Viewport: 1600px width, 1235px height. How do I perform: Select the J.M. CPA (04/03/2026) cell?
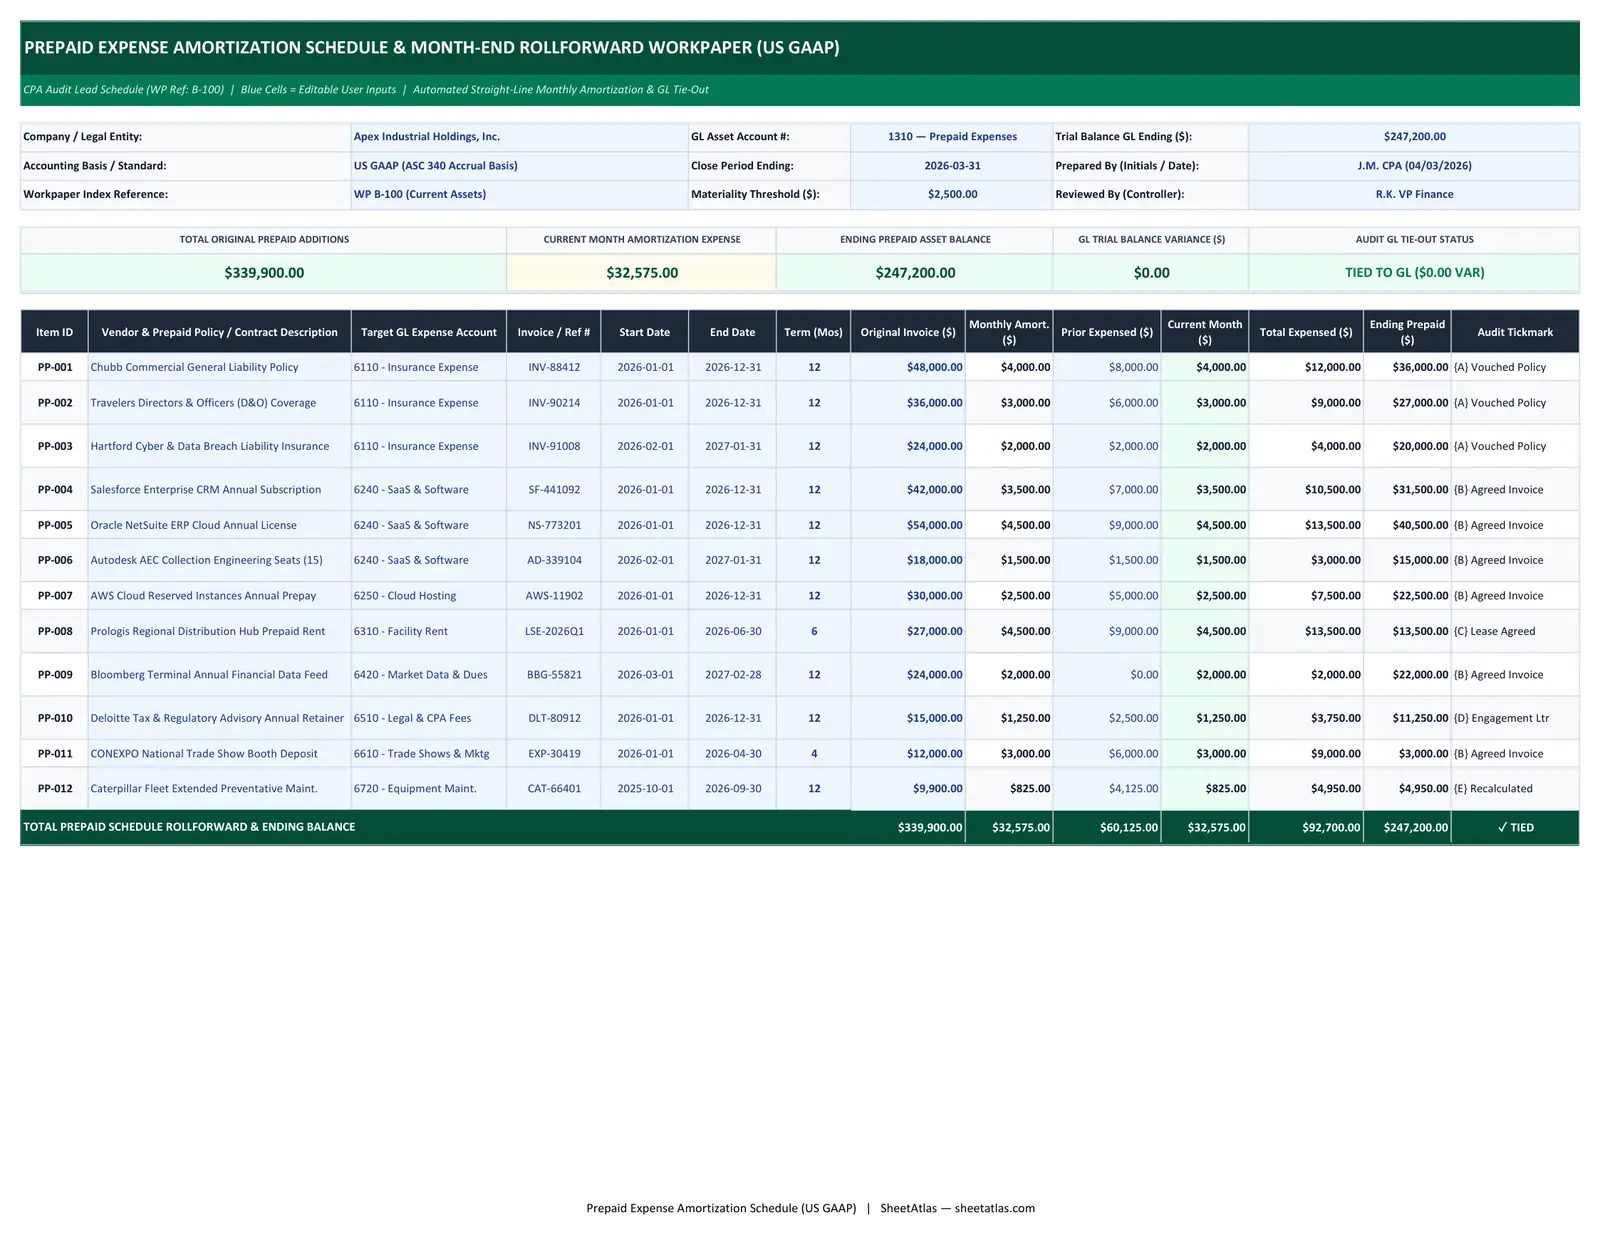pyautogui.click(x=1414, y=166)
